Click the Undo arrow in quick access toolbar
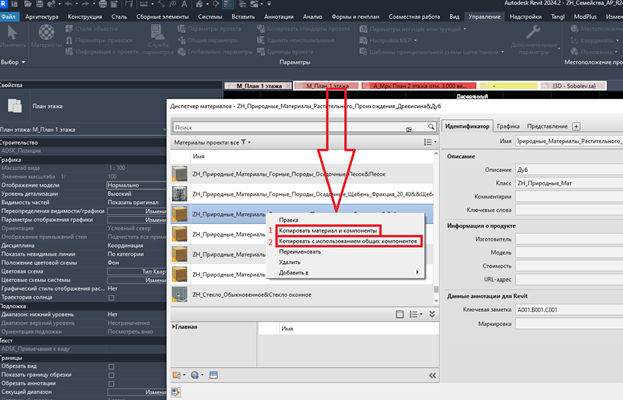 (x=69, y=4)
